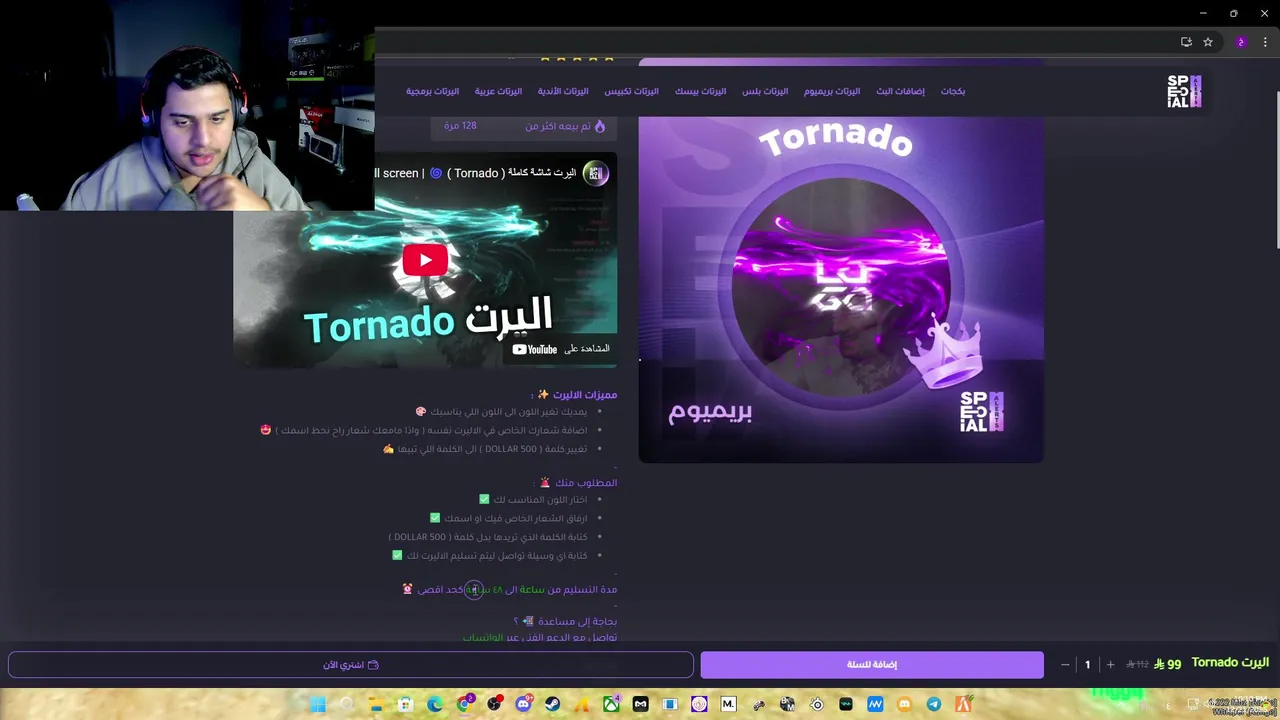
Task: Select the '128 مرة' sold count text
Action: tap(460, 126)
